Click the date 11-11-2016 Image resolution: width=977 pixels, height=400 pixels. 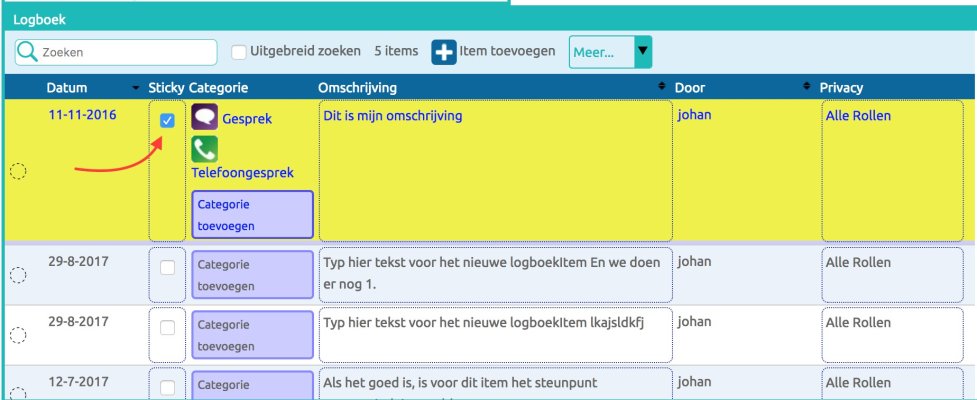pyautogui.click(x=82, y=115)
